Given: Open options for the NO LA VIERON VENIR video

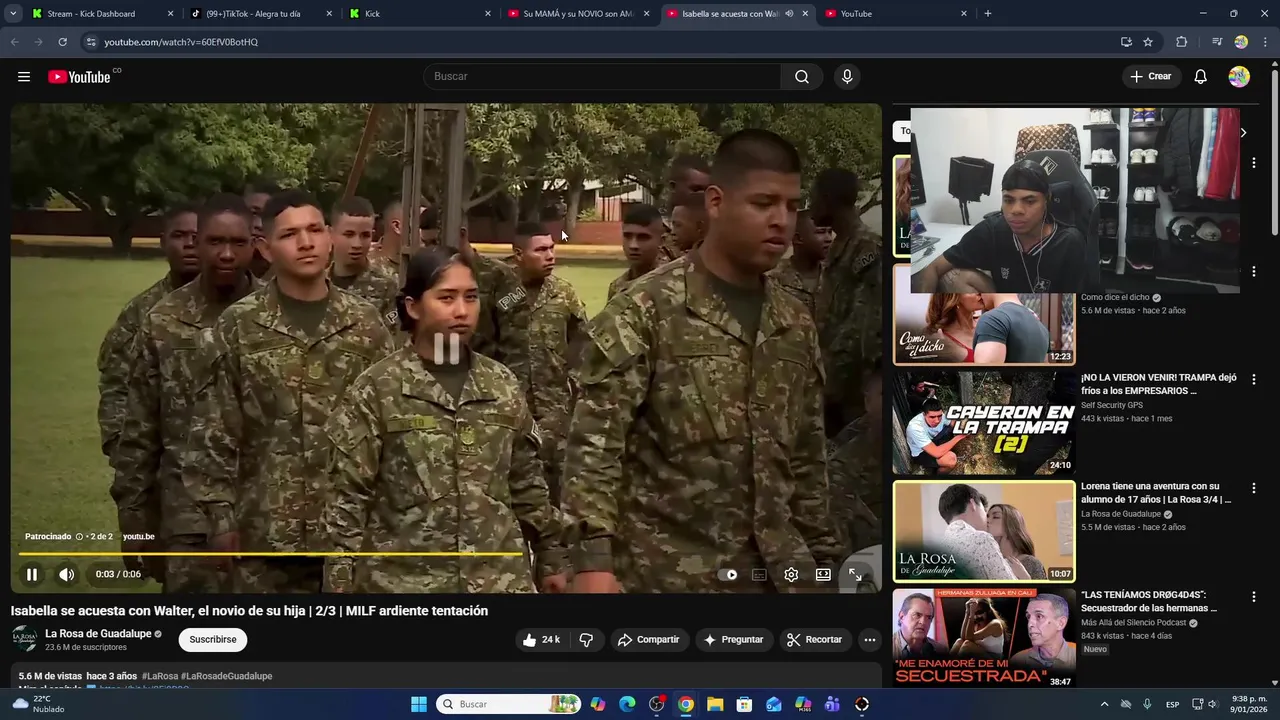Looking at the screenshot, I should 1253,380.
